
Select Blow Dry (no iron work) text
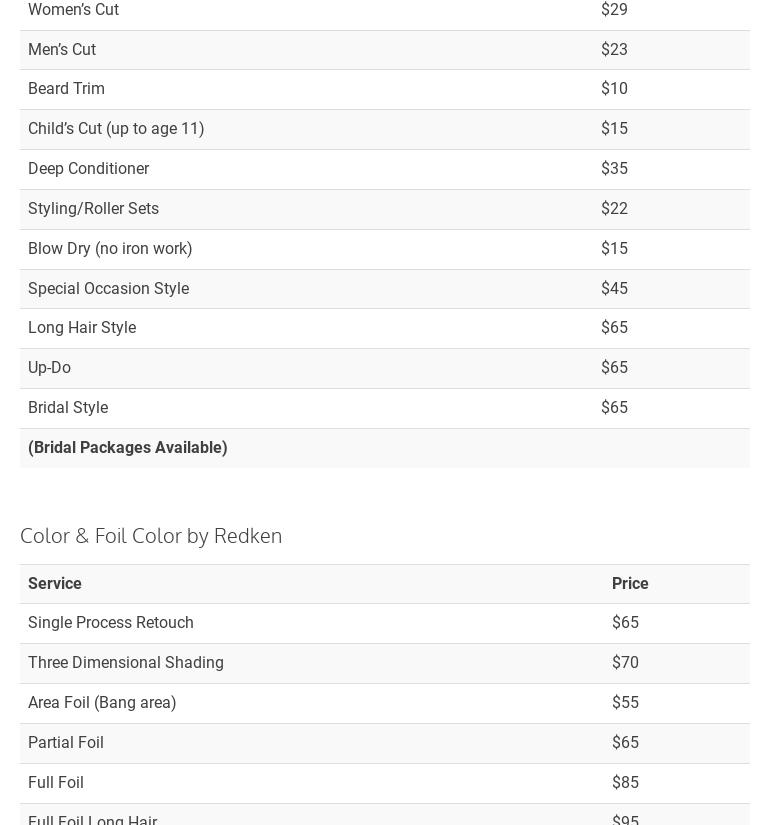coord(110,249)
